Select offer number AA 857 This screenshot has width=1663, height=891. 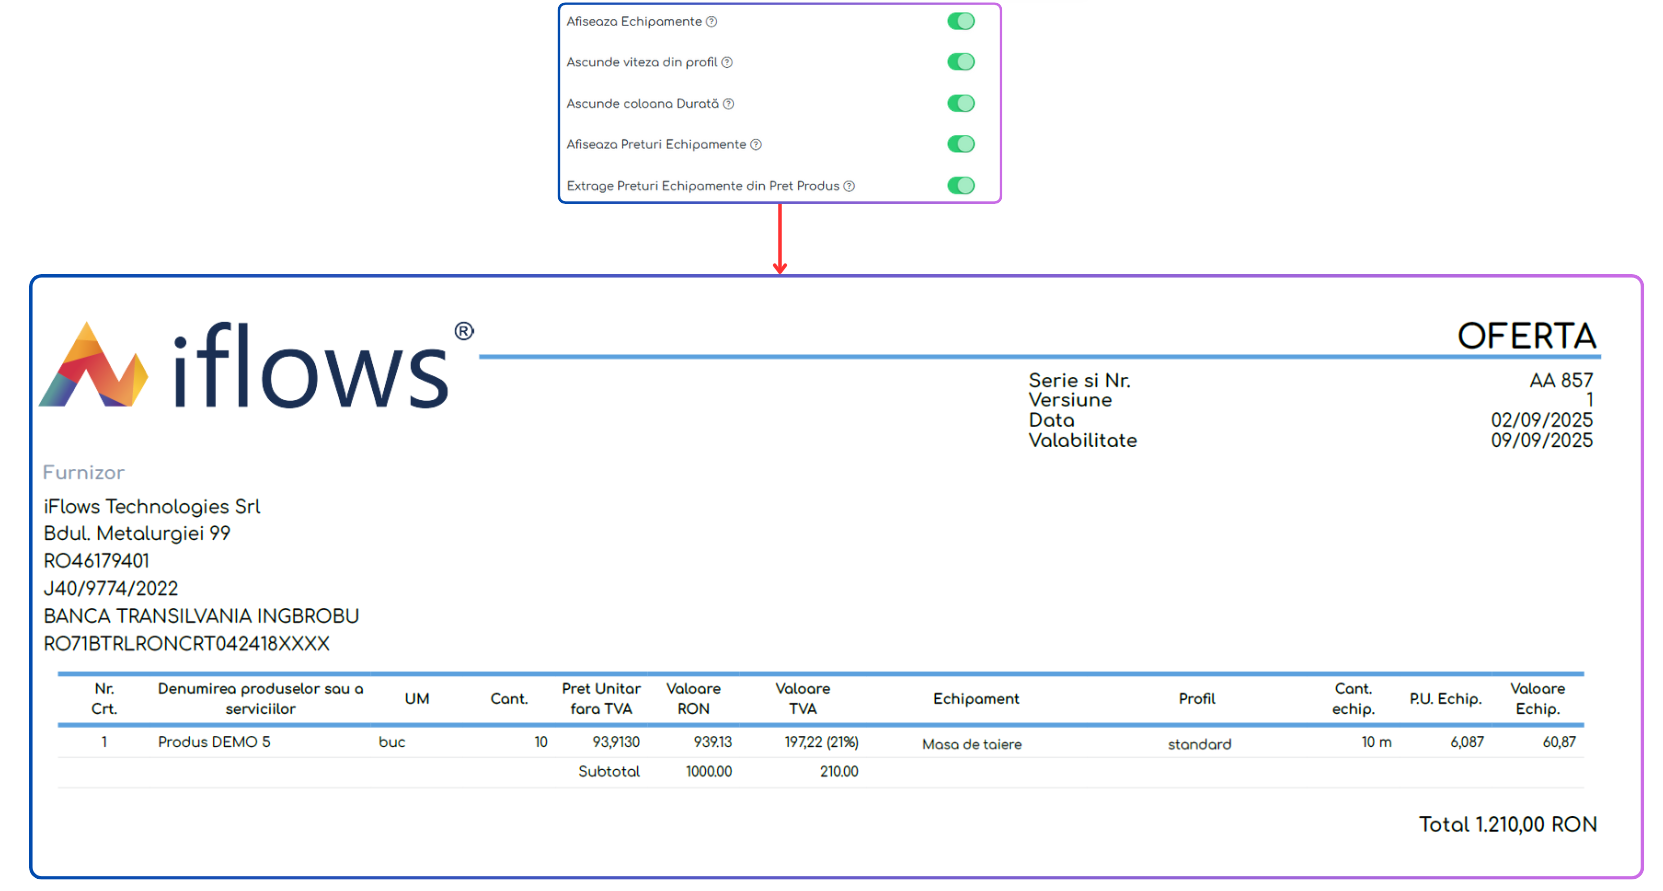1561,380
